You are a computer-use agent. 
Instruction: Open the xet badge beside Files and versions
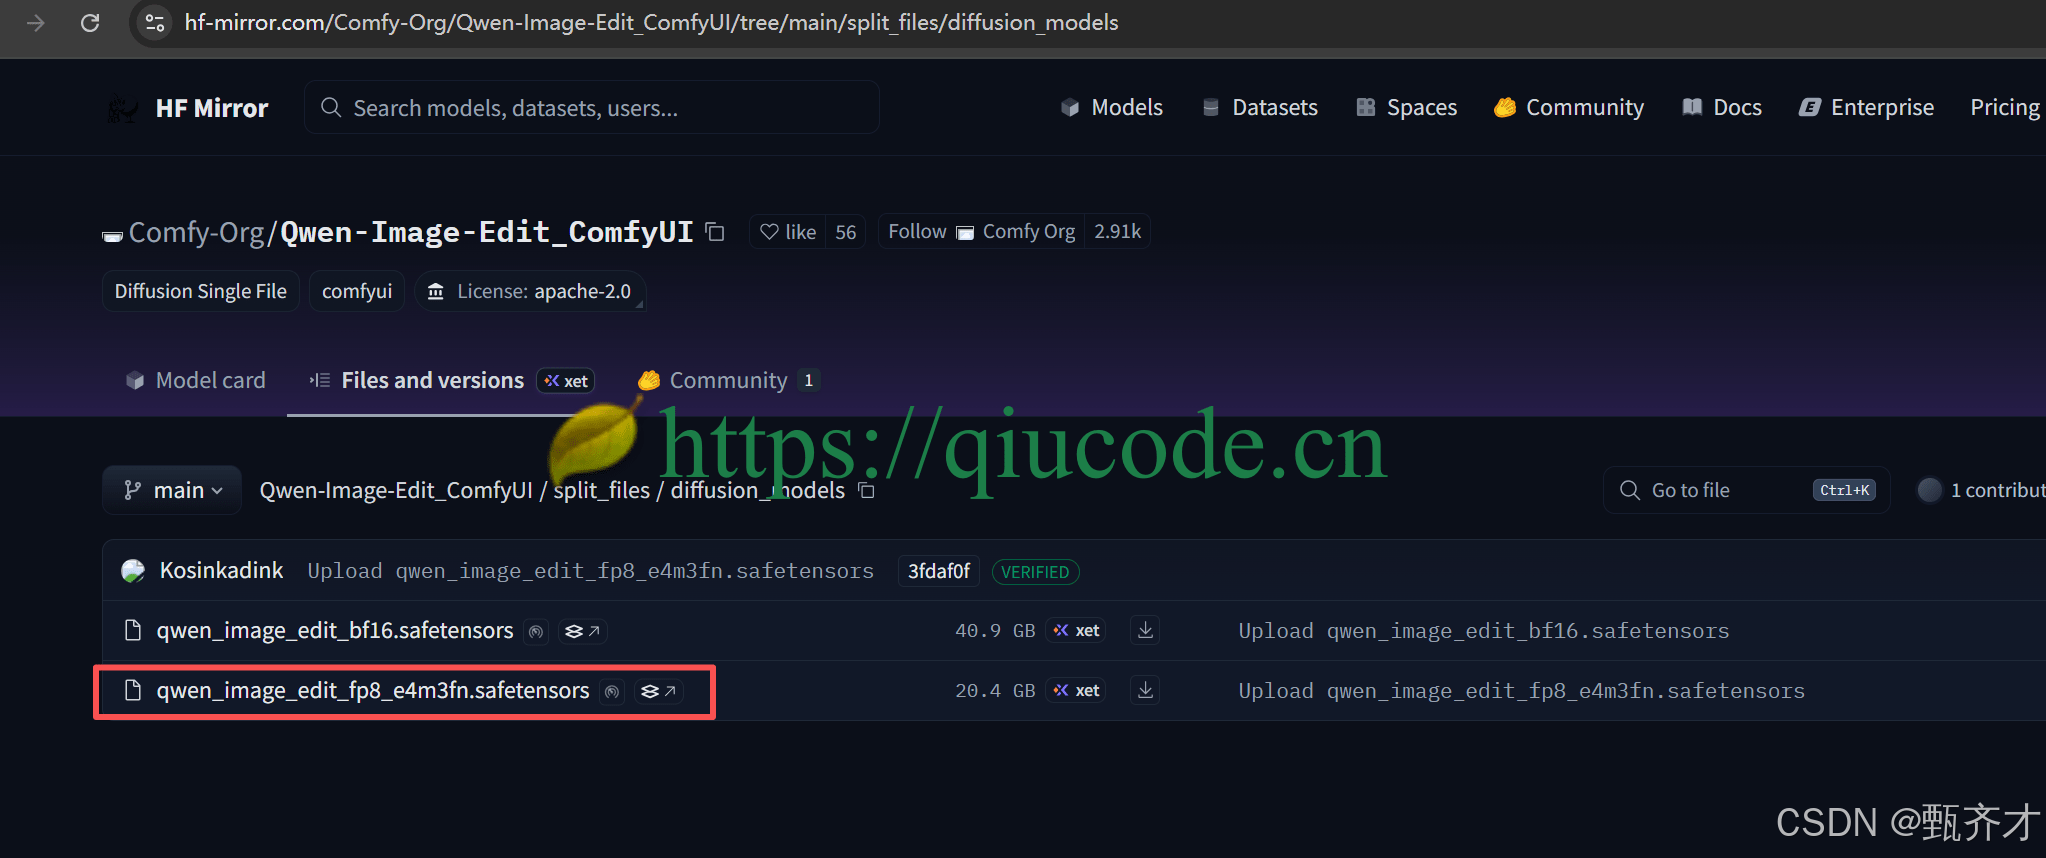566,380
